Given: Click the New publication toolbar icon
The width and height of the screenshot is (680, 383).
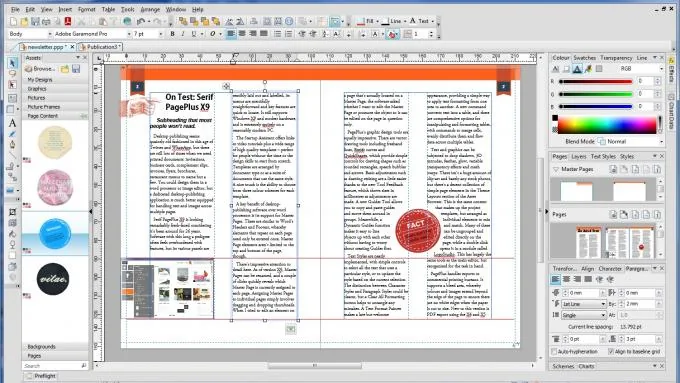Looking at the screenshot, I should (13, 21).
